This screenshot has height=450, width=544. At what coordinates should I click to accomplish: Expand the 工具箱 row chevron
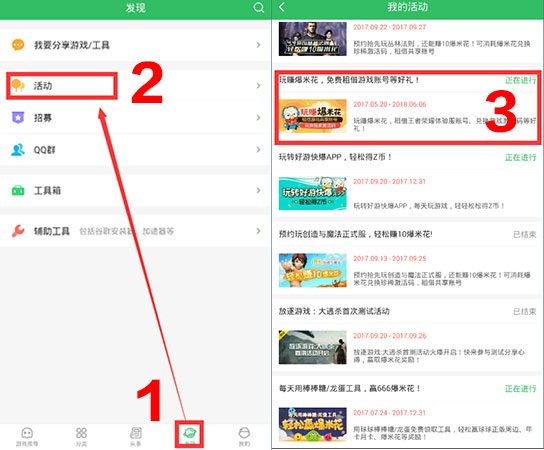click(x=258, y=190)
